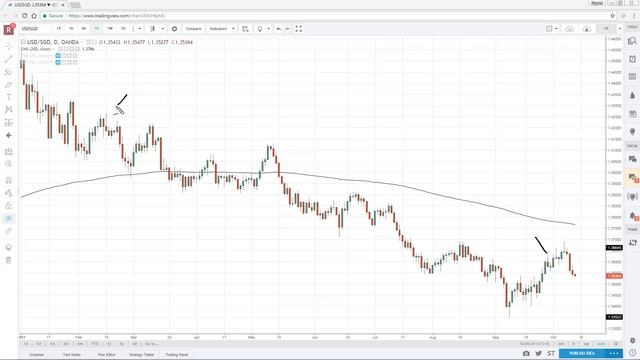Select the D daily timeframe button
Screen dimensions: 640x360
tap(97, 29)
